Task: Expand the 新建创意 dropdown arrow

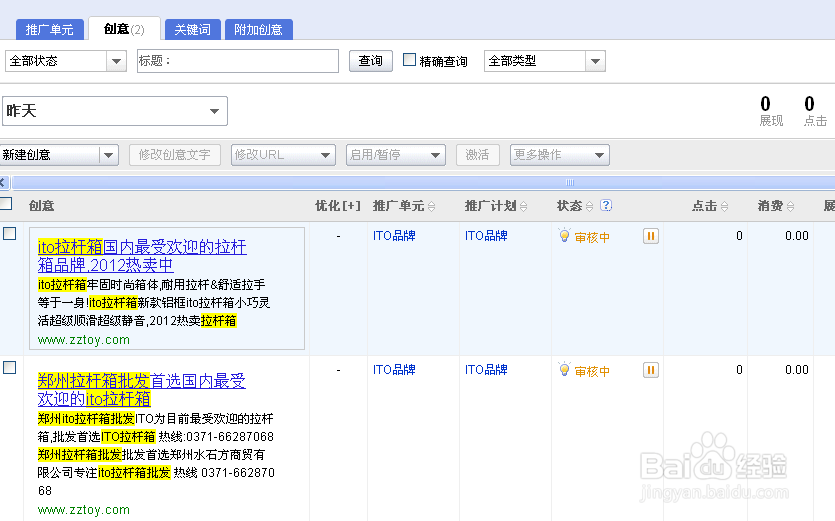Action: click(109, 155)
